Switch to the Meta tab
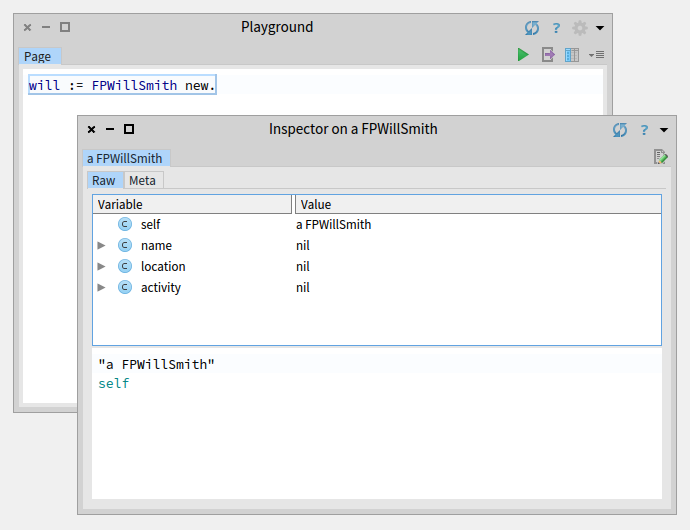This screenshot has height=530, width=690. pyautogui.click(x=143, y=180)
